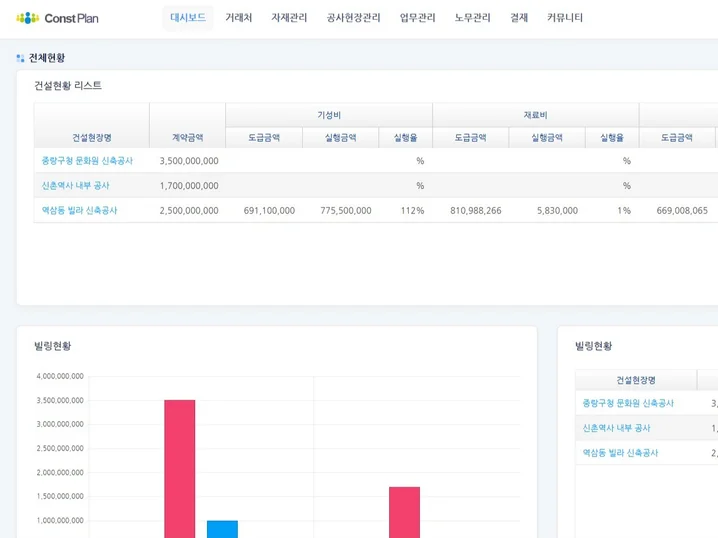Open the 대시보드 menu
The image size is (718, 538).
tap(188, 18)
